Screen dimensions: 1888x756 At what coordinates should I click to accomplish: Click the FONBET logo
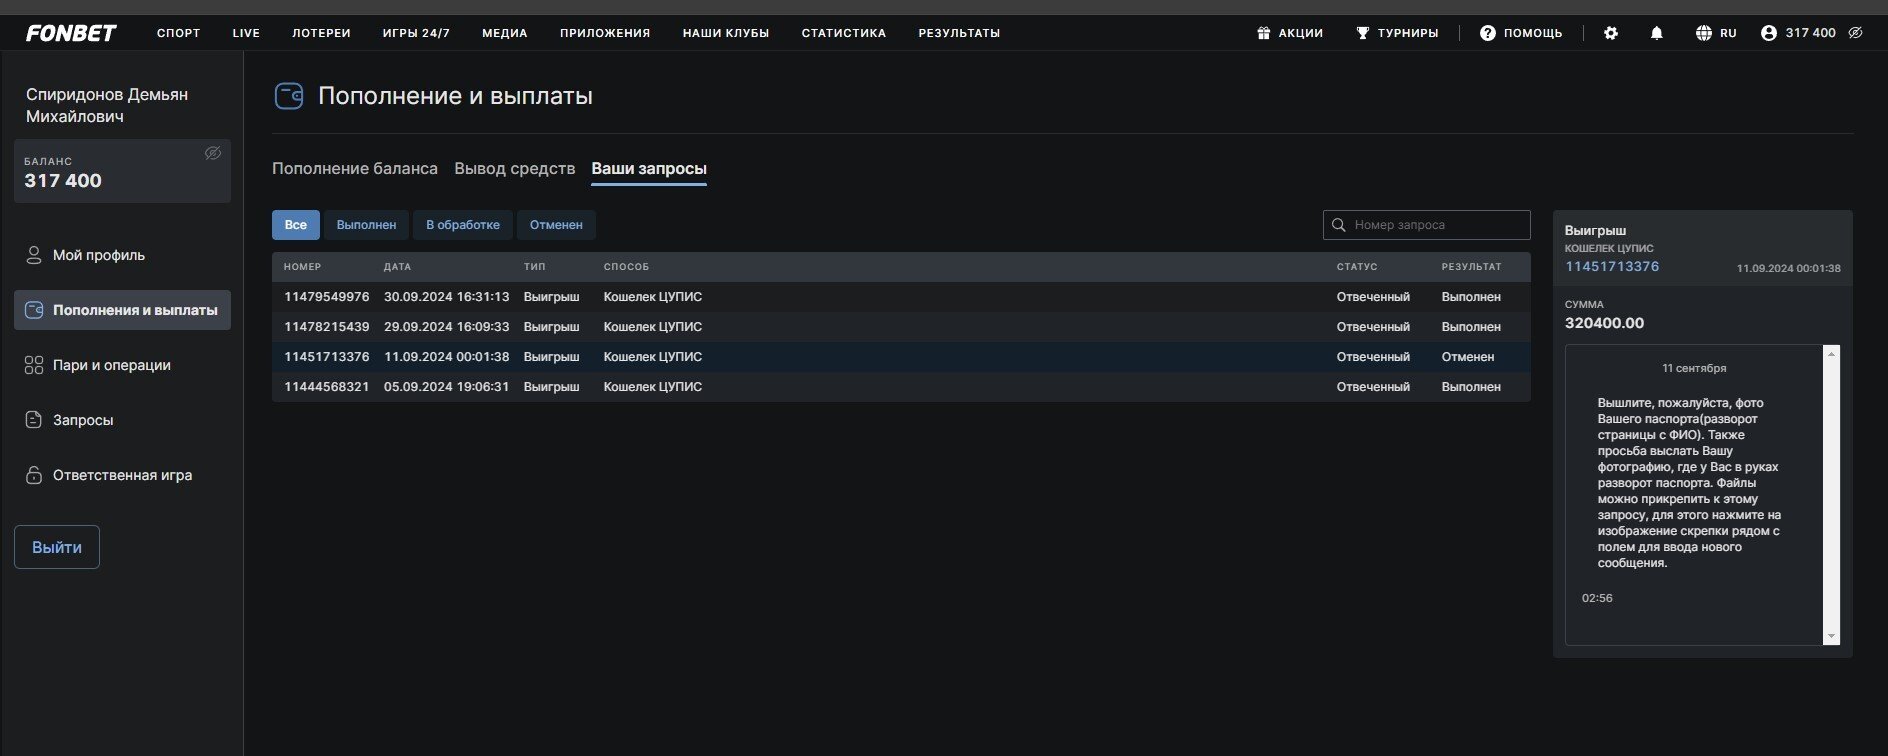tap(71, 33)
